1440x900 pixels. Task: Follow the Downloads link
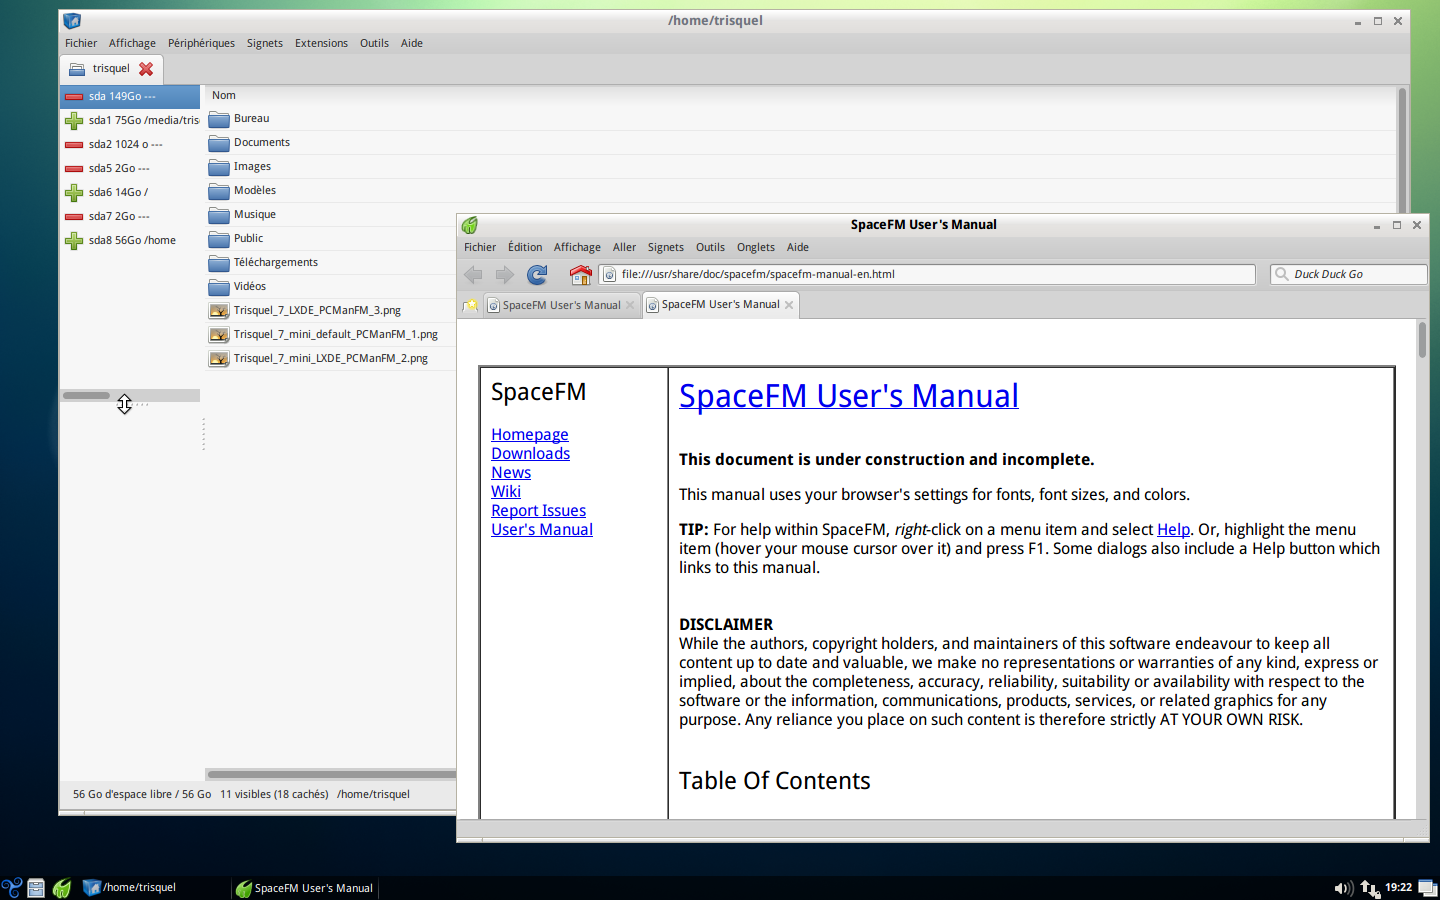[x=531, y=454]
